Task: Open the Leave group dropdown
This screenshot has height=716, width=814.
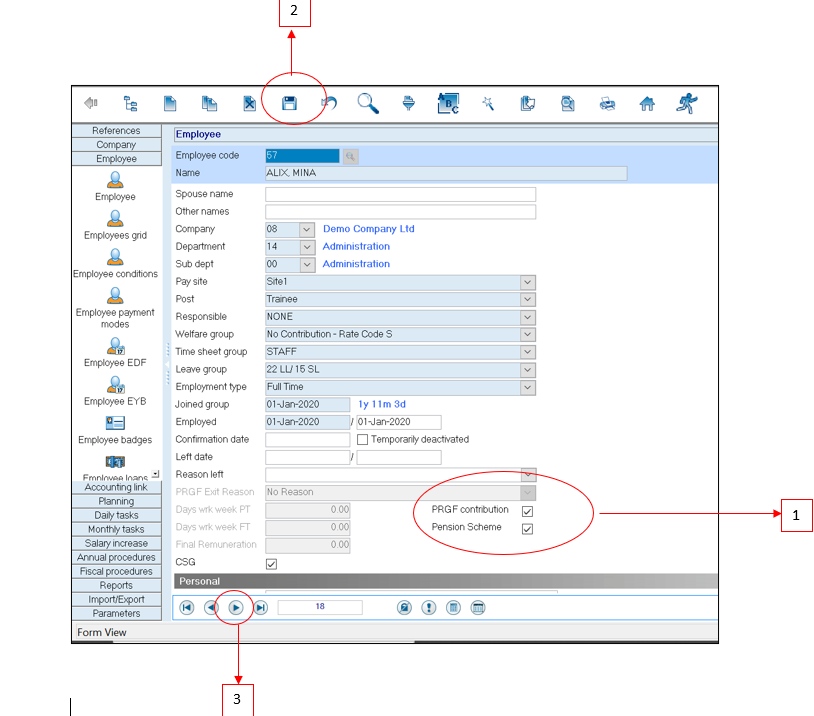Action: coord(527,369)
